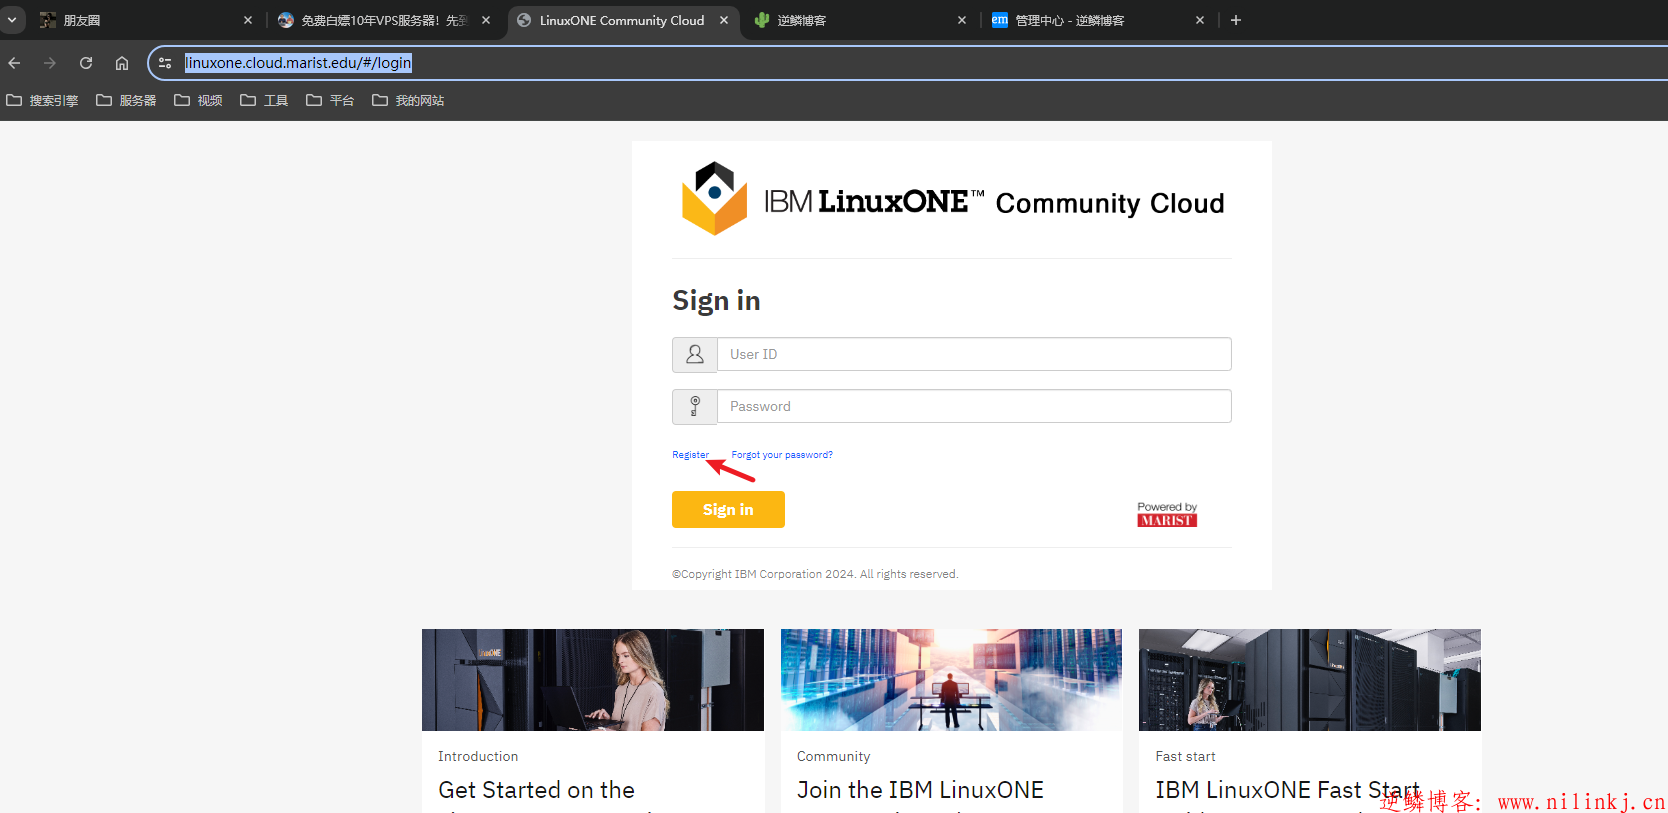The width and height of the screenshot is (1668, 813).
Task: Switch to the 管理中心 - 逆鳞博客 tab
Action: pos(1098,20)
